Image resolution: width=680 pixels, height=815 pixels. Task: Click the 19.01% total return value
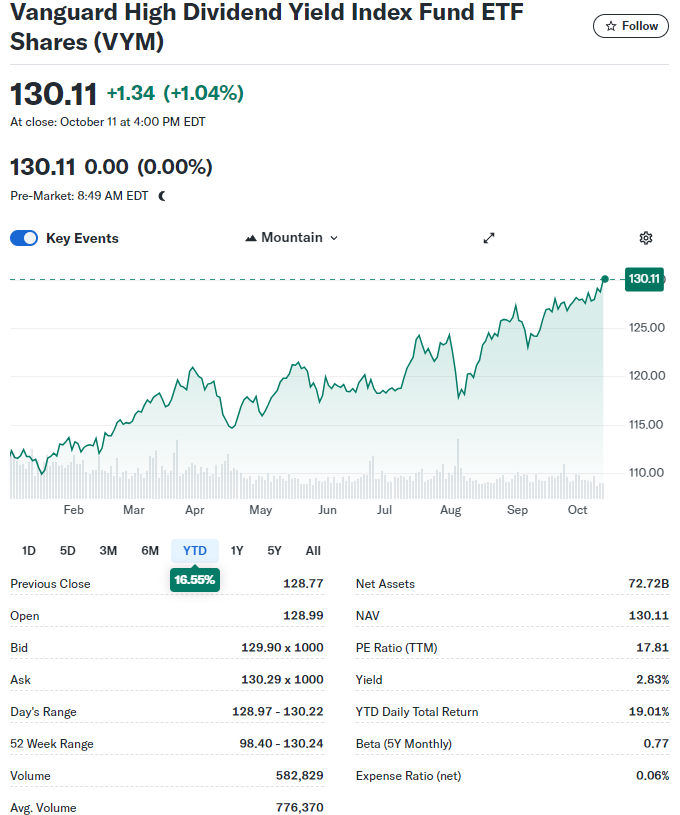coord(649,711)
